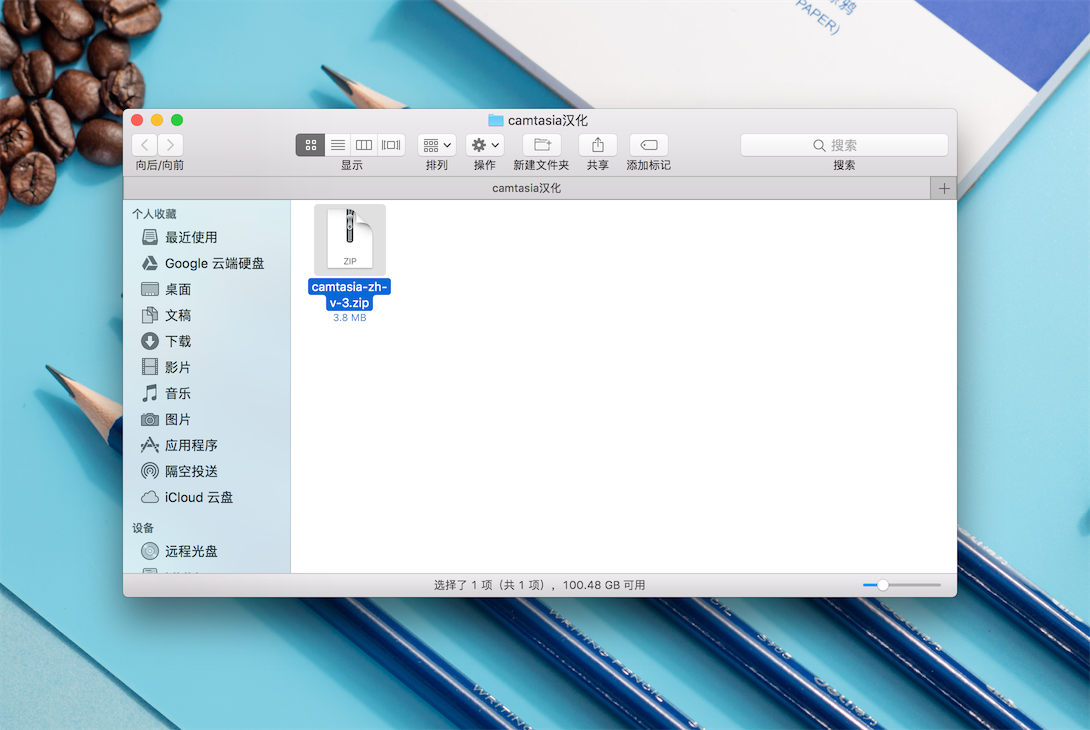The height and width of the screenshot is (730, 1090).
Task: Switch to column view
Action: (x=364, y=145)
